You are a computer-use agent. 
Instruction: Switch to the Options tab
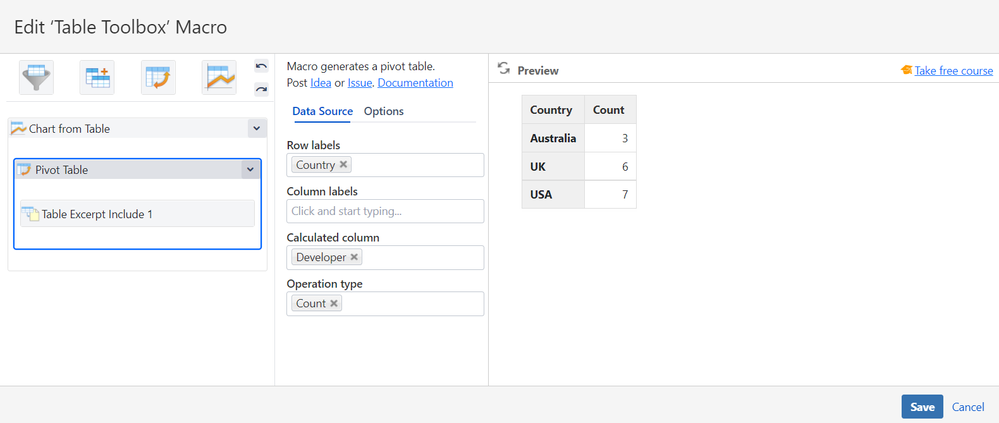pyautogui.click(x=384, y=111)
